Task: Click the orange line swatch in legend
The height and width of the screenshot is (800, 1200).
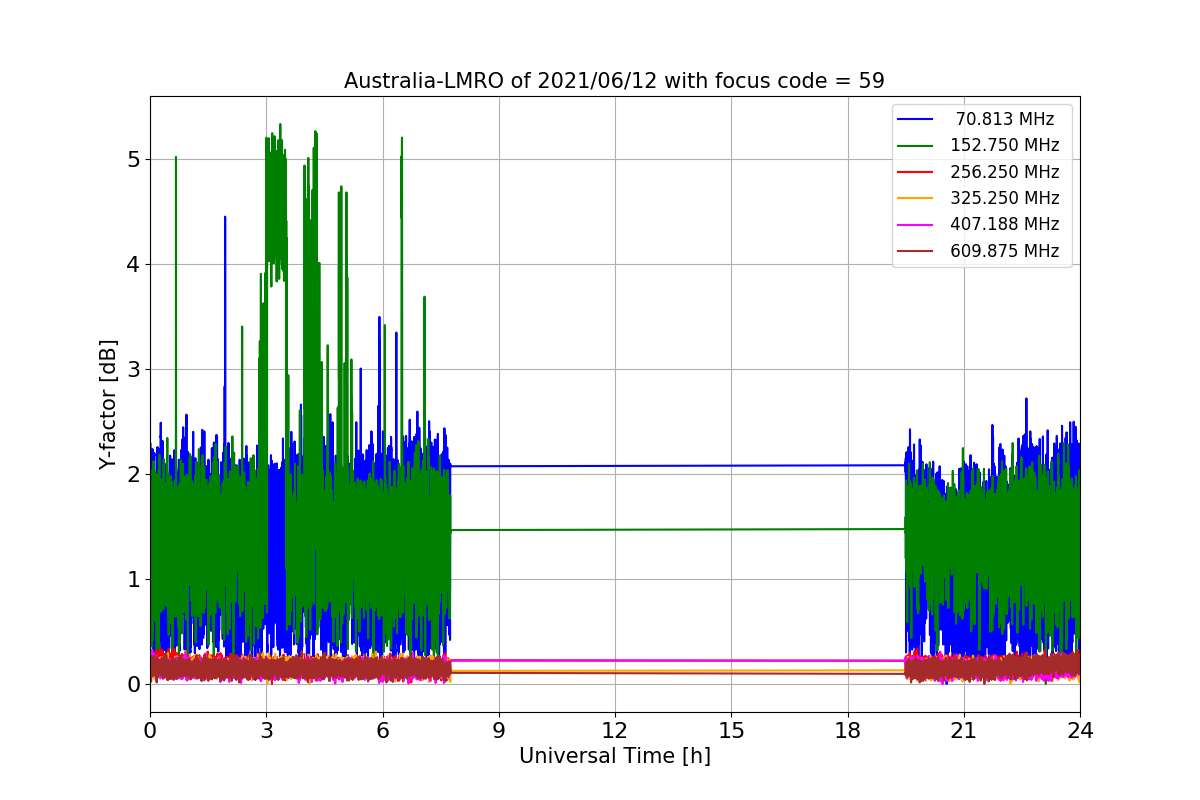Action: [915, 199]
